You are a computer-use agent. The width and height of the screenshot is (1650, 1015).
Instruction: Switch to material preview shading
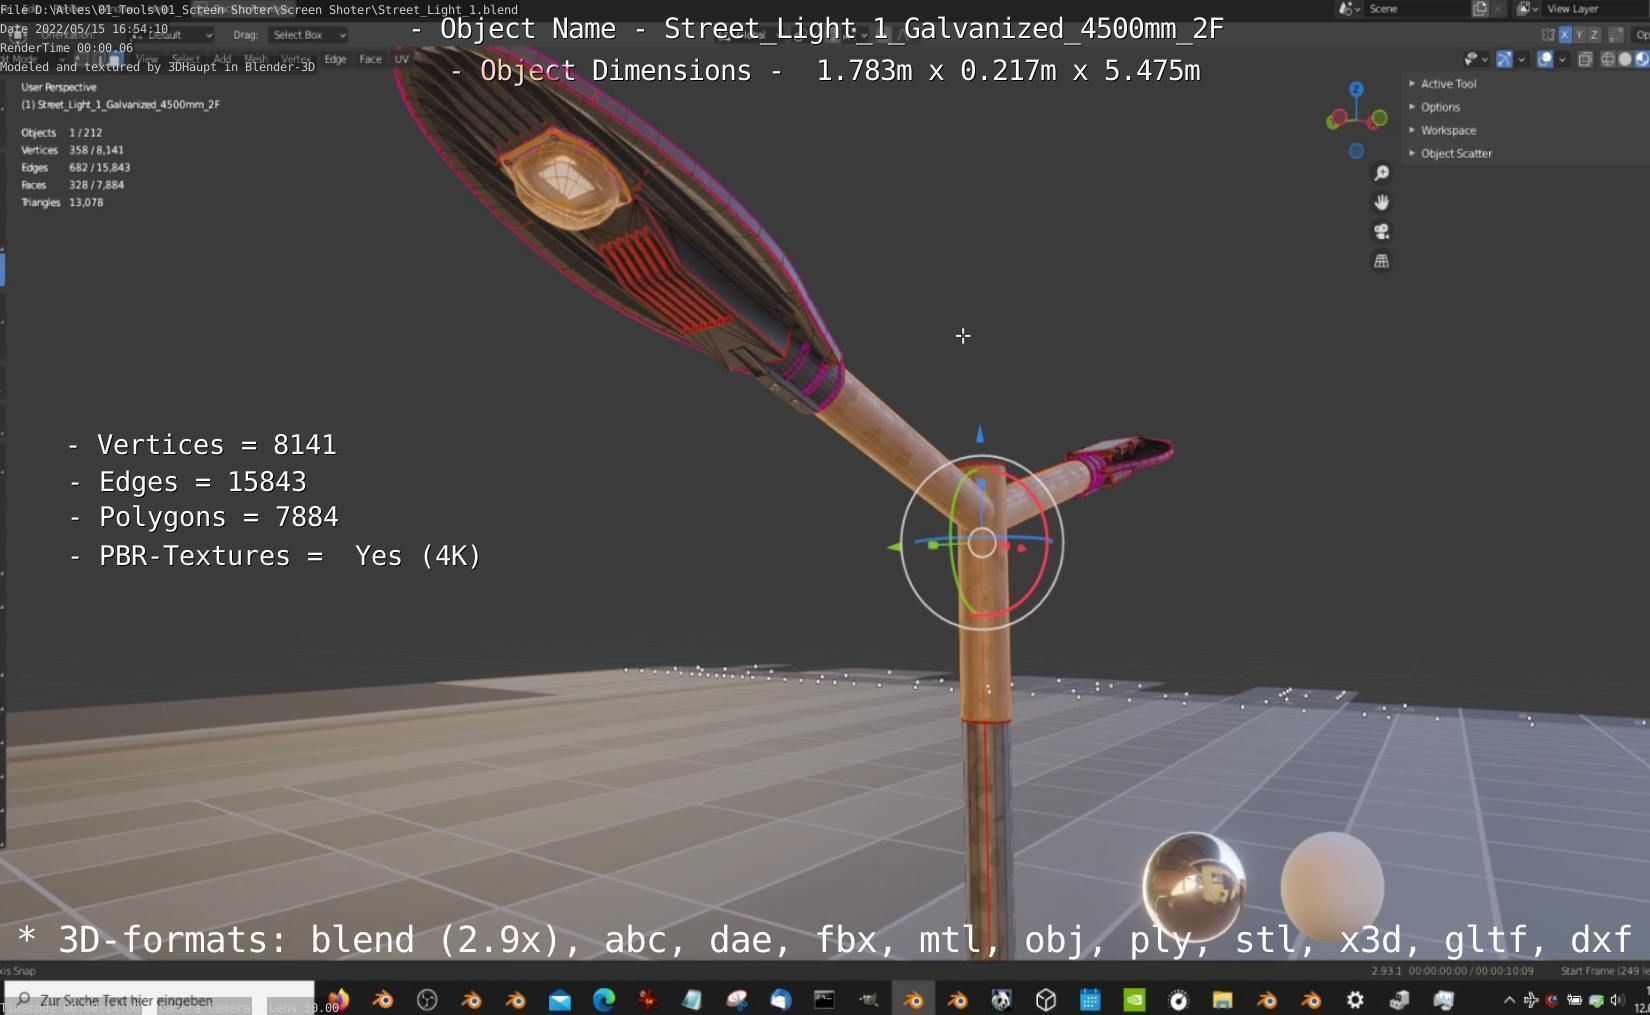(1641, 59)
